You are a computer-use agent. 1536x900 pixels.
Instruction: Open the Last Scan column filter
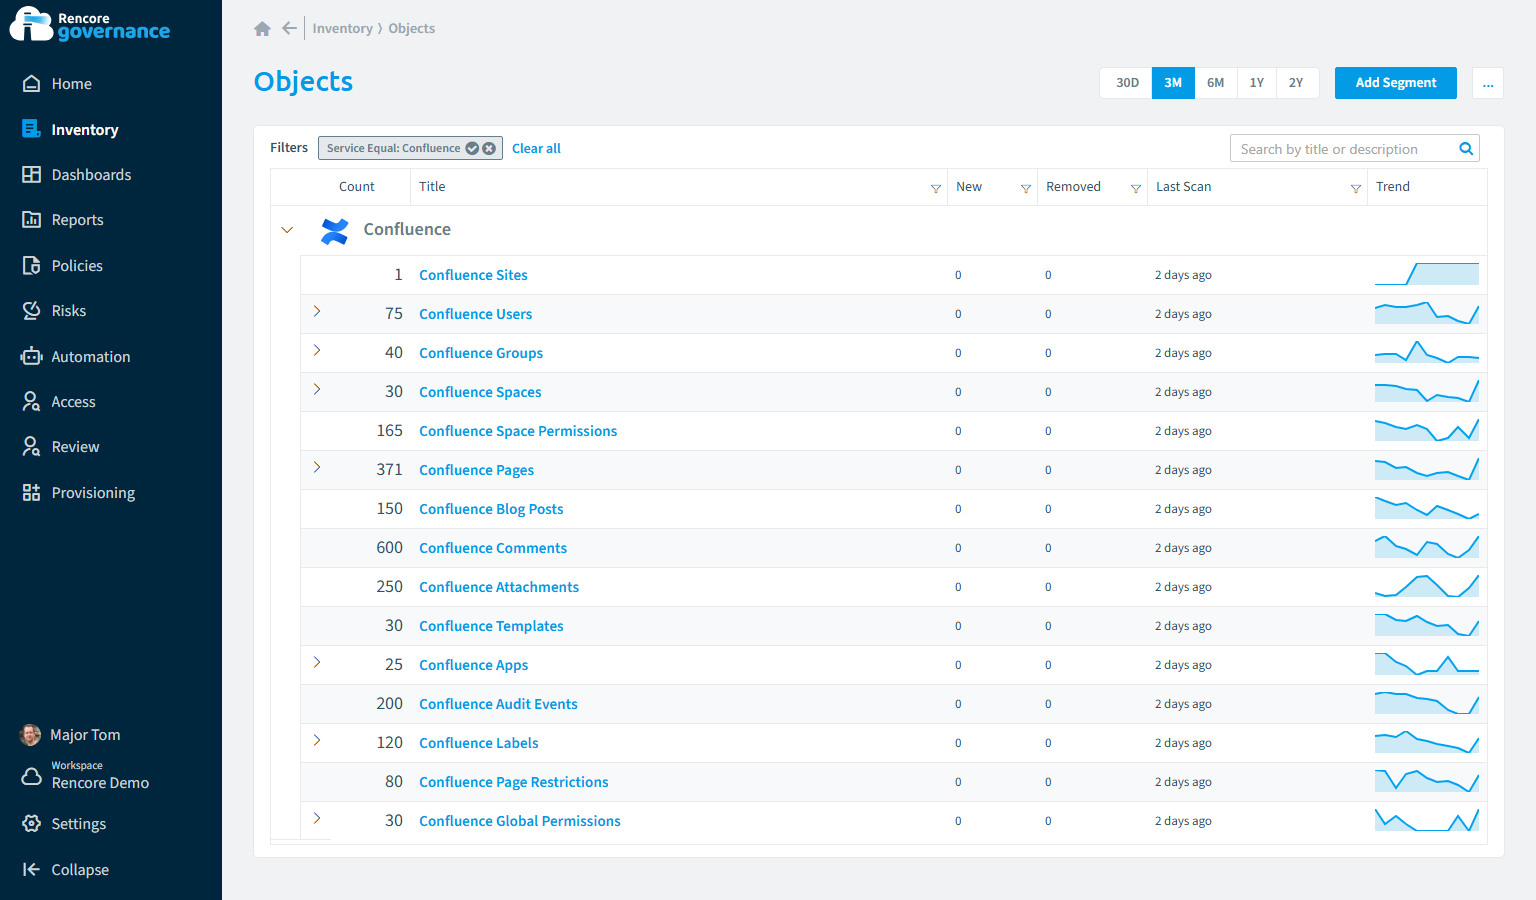point(1356,188)
